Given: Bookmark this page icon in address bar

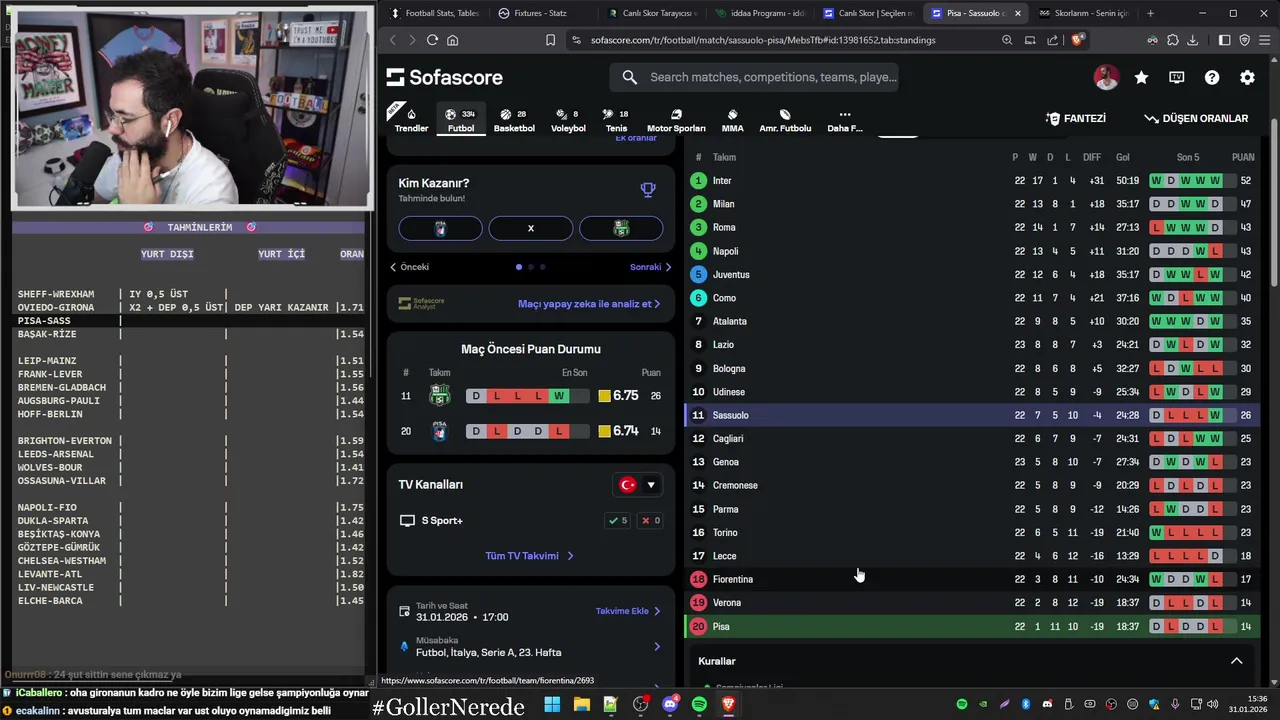Looking at the screenshot, I should pyautogui.click(x=550, y=40).
